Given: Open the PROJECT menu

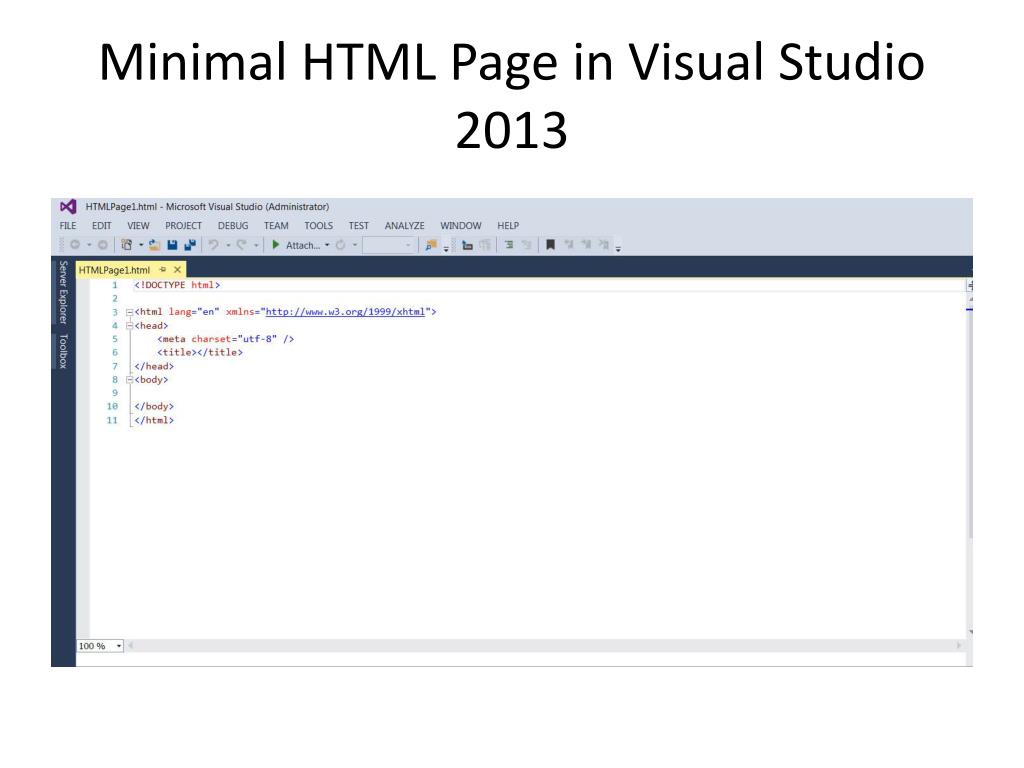Looking at the screenshot, I should (184, 225).
